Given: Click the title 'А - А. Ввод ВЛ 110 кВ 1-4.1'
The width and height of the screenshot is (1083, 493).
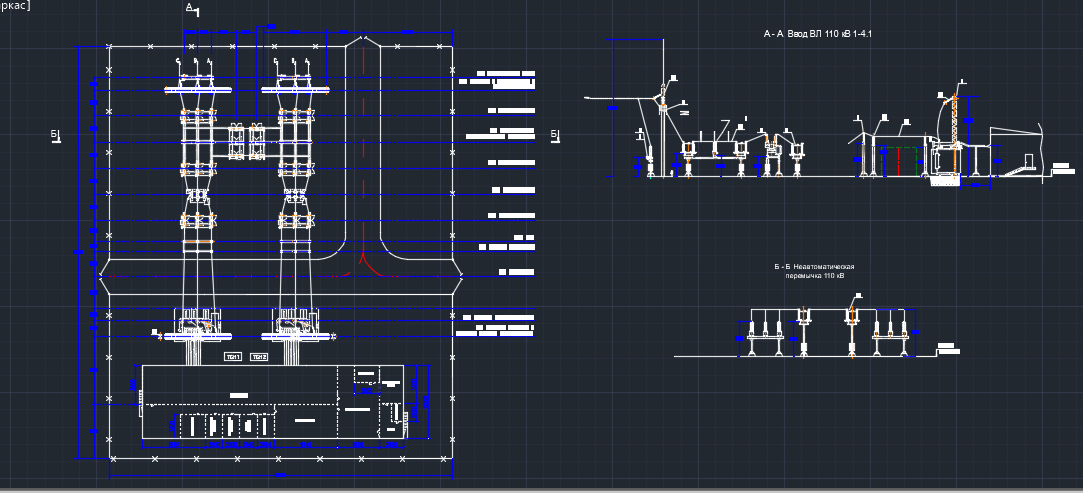Looking at the screenshot, I should click(818, 34).
